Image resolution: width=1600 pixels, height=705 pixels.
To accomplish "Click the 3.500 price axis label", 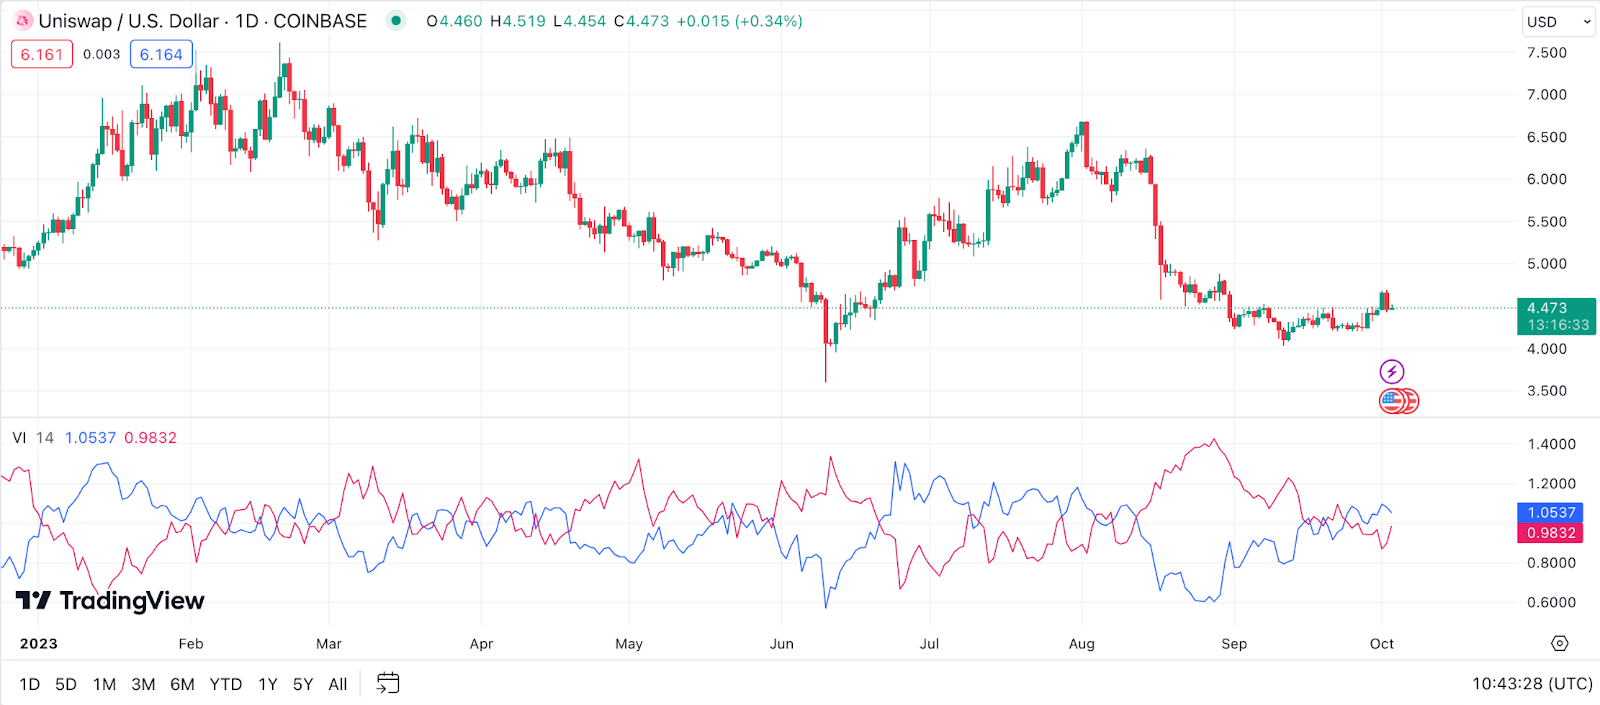I will (1547, 391).
